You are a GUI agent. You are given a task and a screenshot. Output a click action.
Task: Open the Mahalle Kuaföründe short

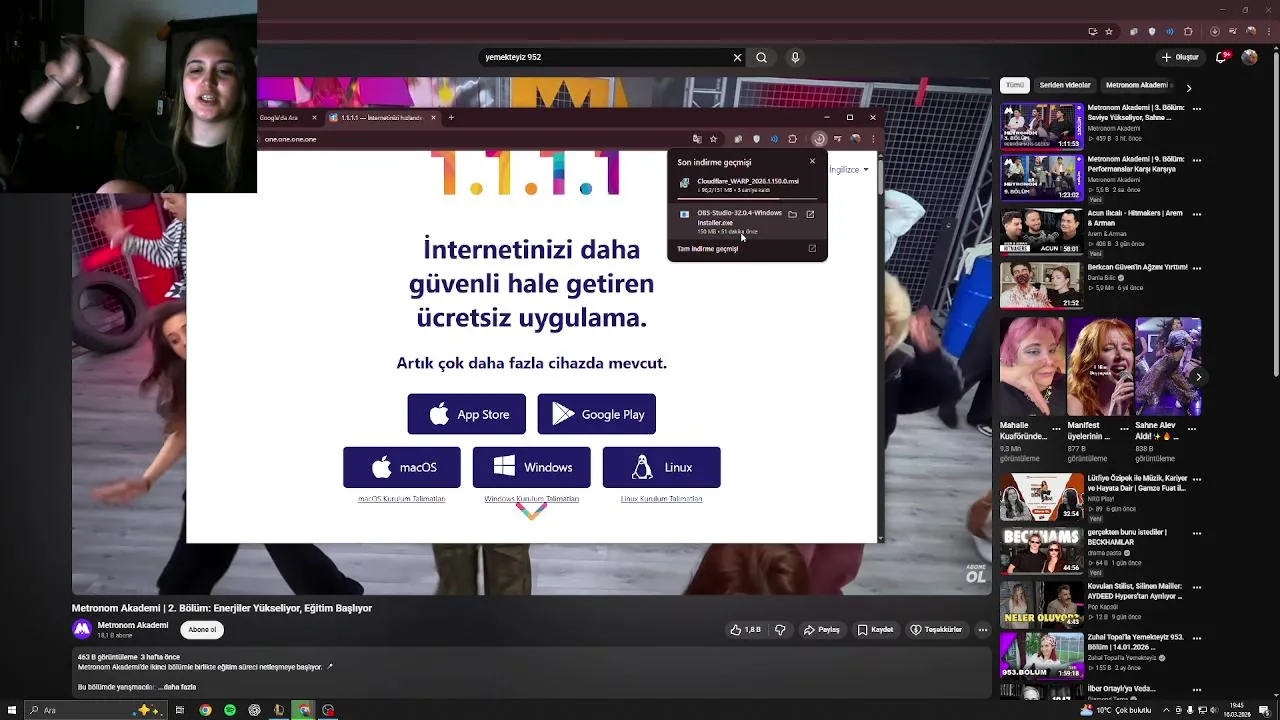point(1032,367)
